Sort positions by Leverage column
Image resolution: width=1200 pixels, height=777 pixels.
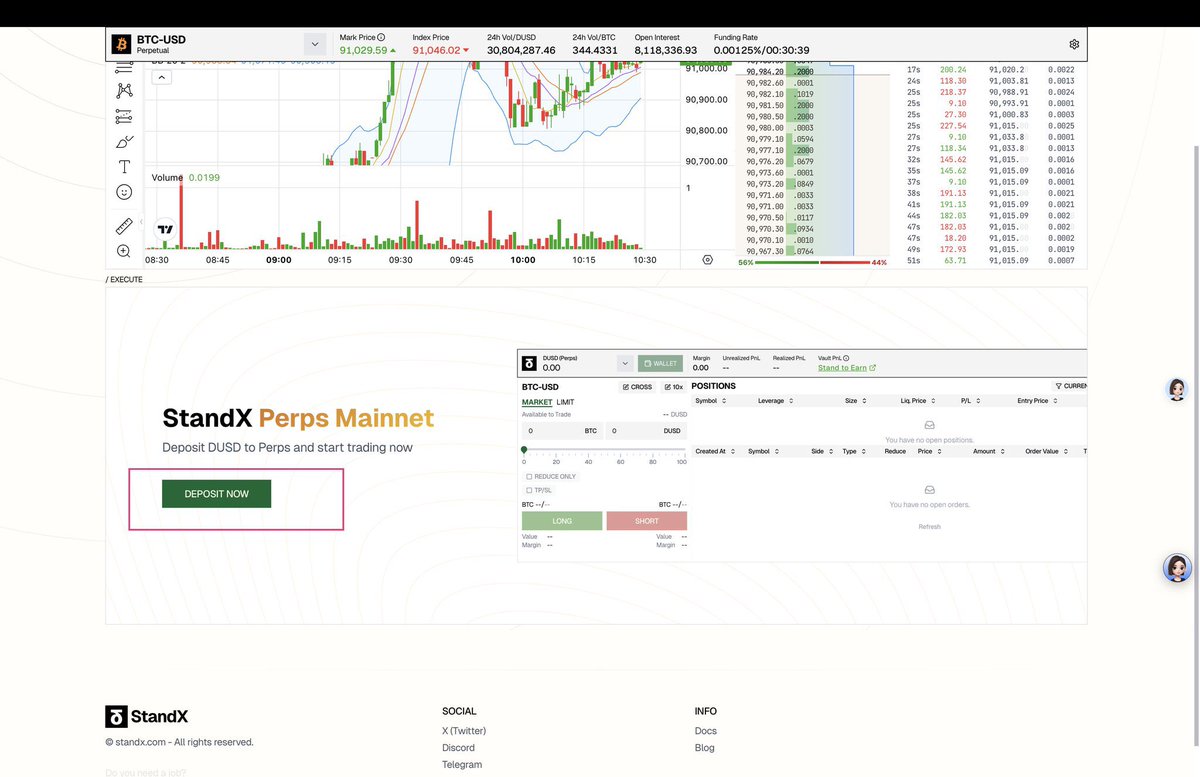pyautogui.click(x=775, y=401)
